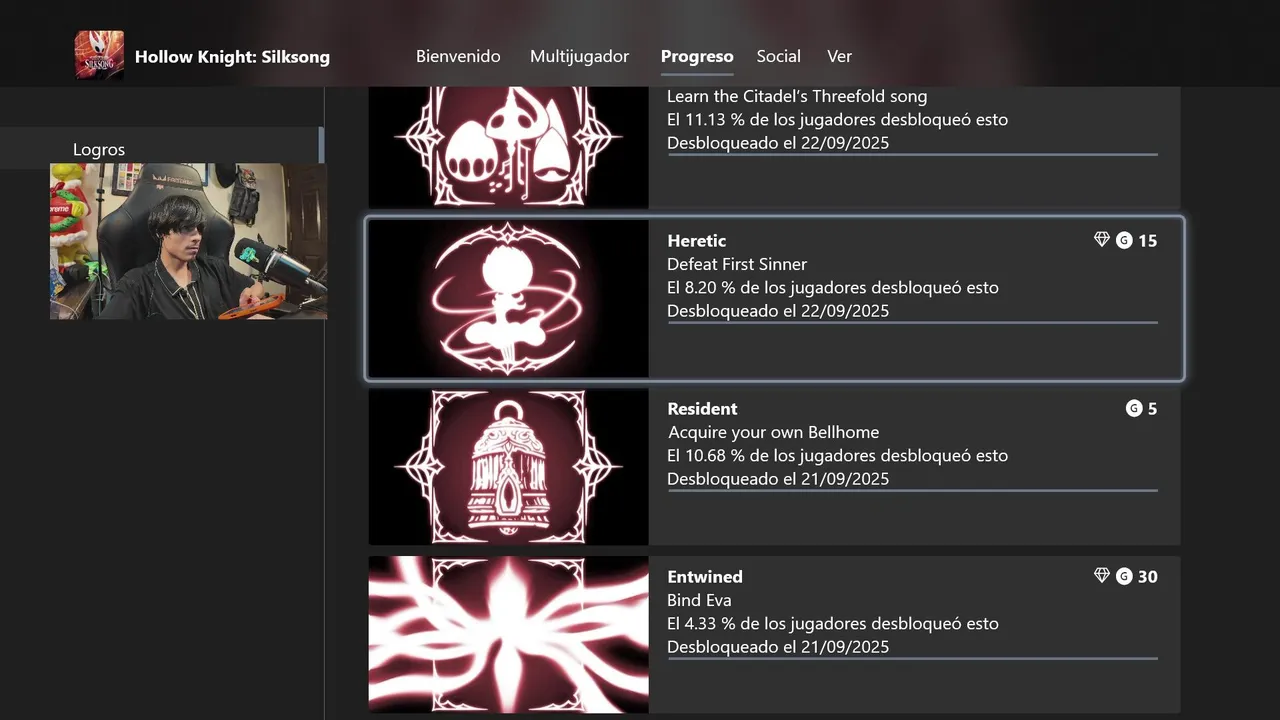Click the 4.33 % players unlocked text
The height and width of the screenshot is (720, 1280).
click(x=833, y=624)
